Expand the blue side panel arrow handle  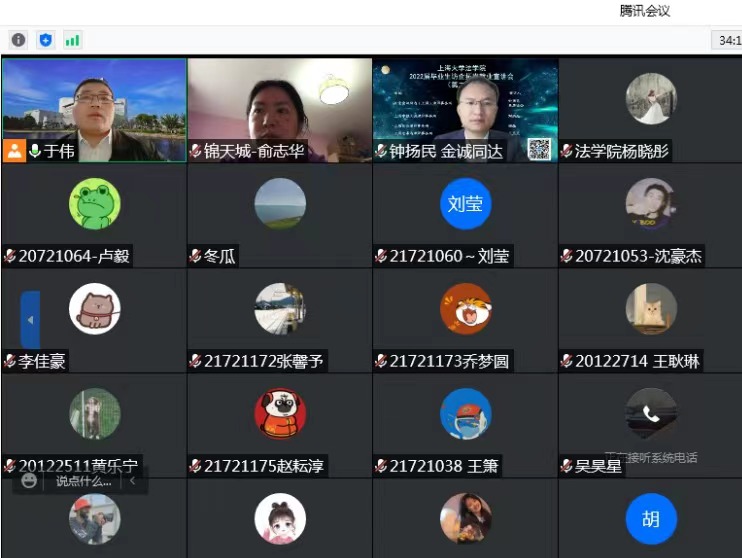(30, 320)
